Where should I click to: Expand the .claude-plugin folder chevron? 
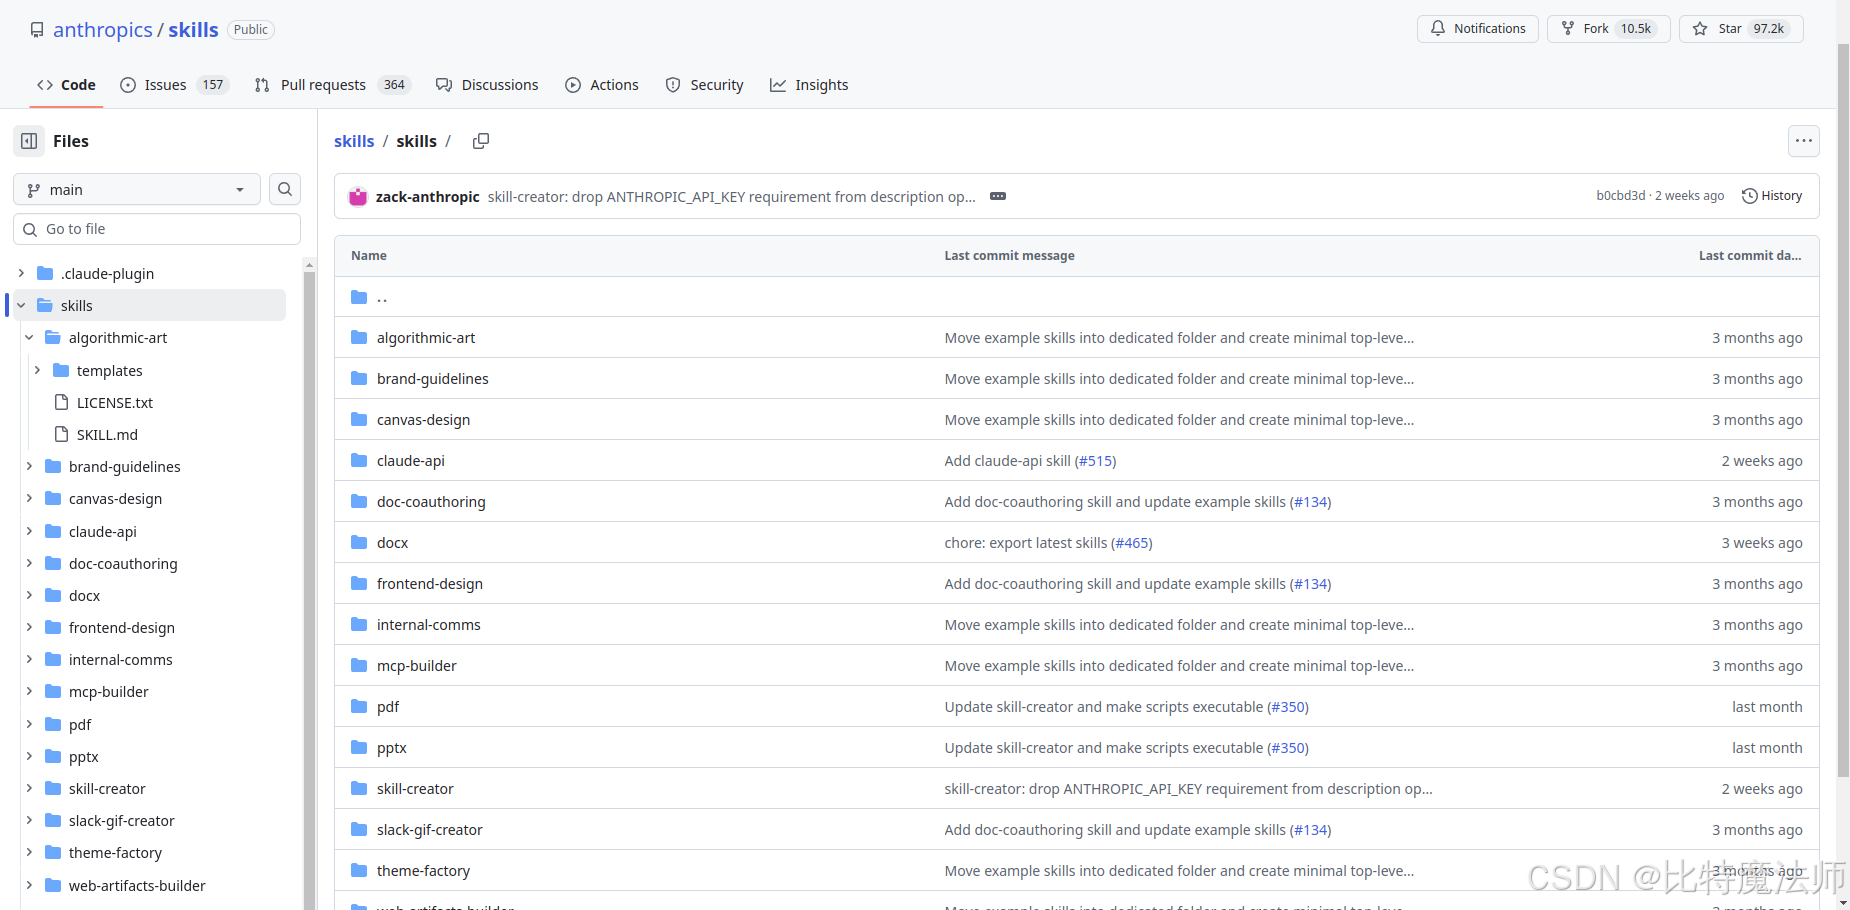[21, 273]
